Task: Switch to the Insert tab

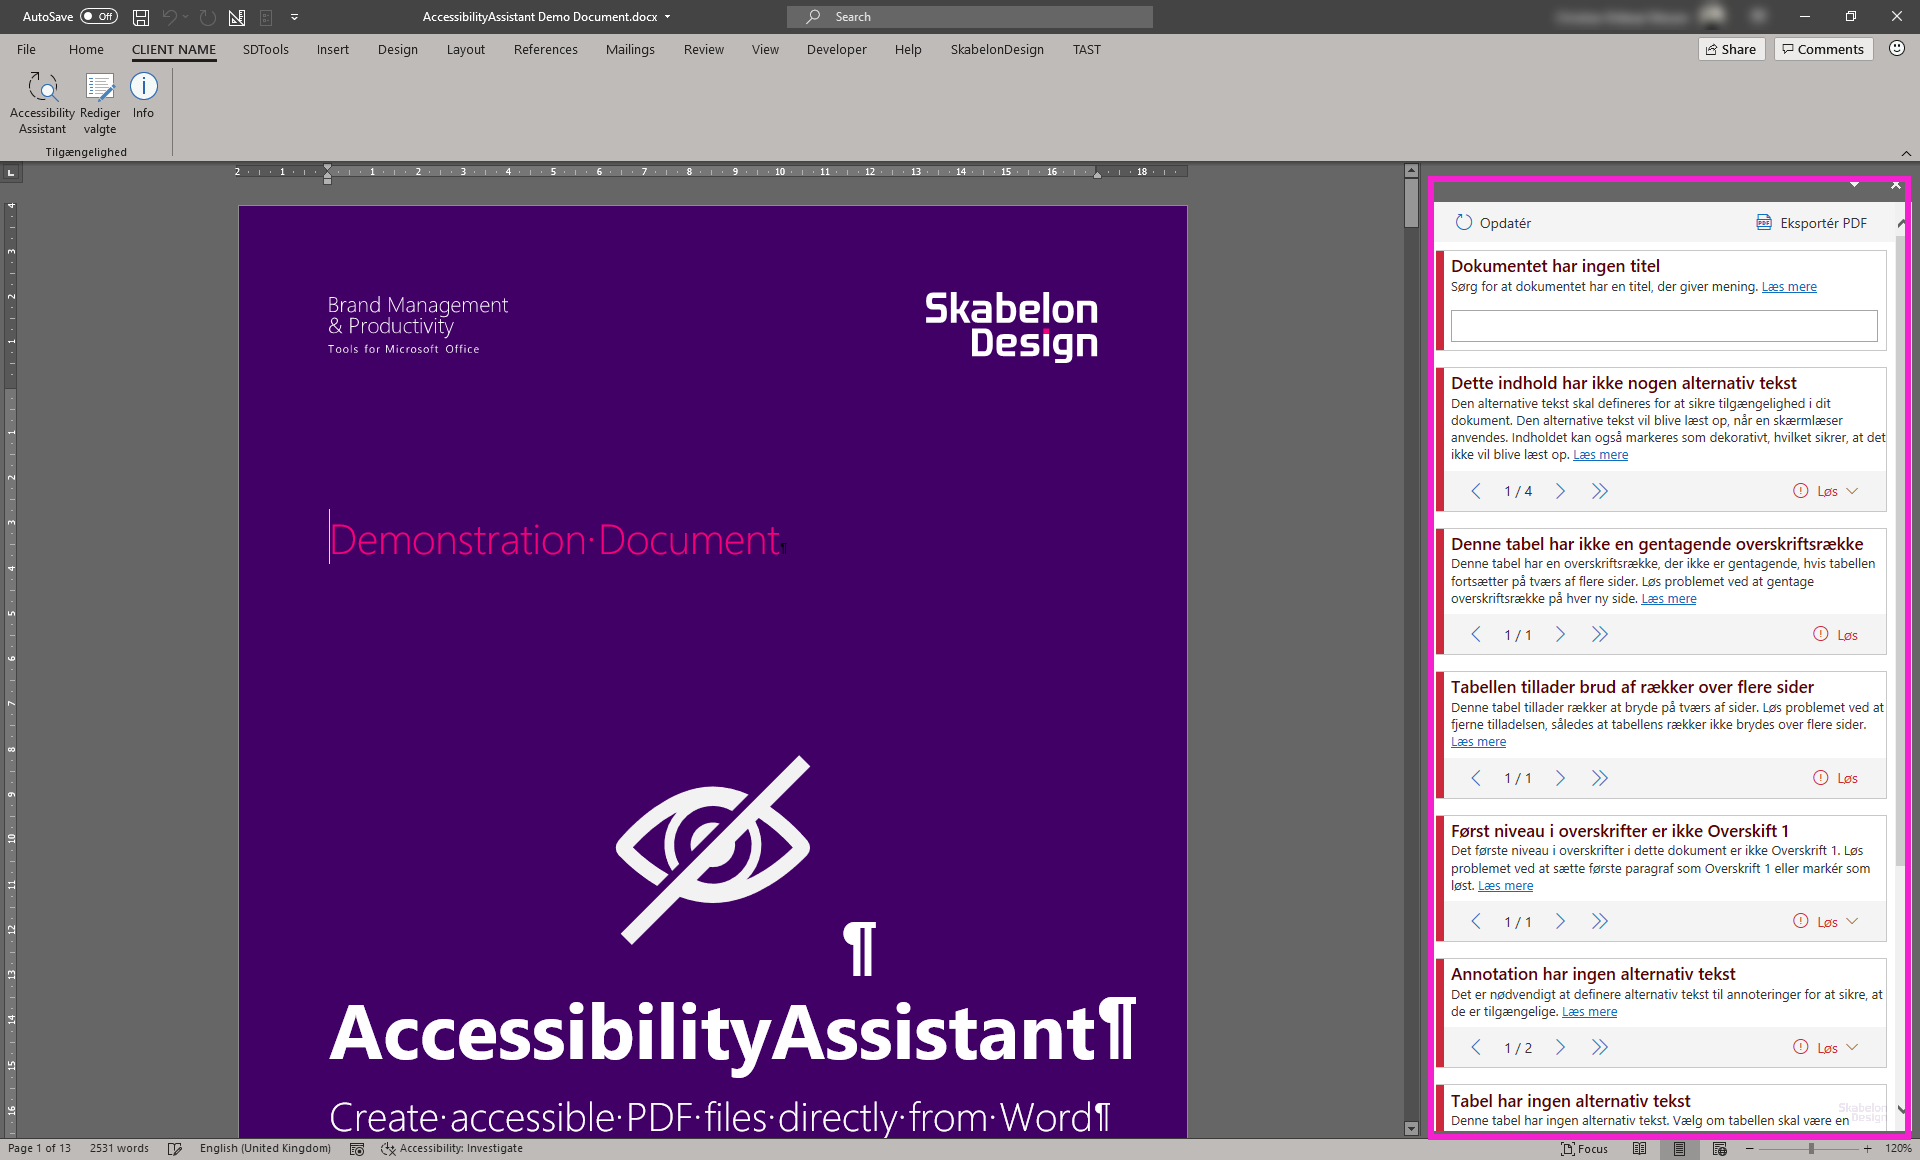Action: click(333, 49)
